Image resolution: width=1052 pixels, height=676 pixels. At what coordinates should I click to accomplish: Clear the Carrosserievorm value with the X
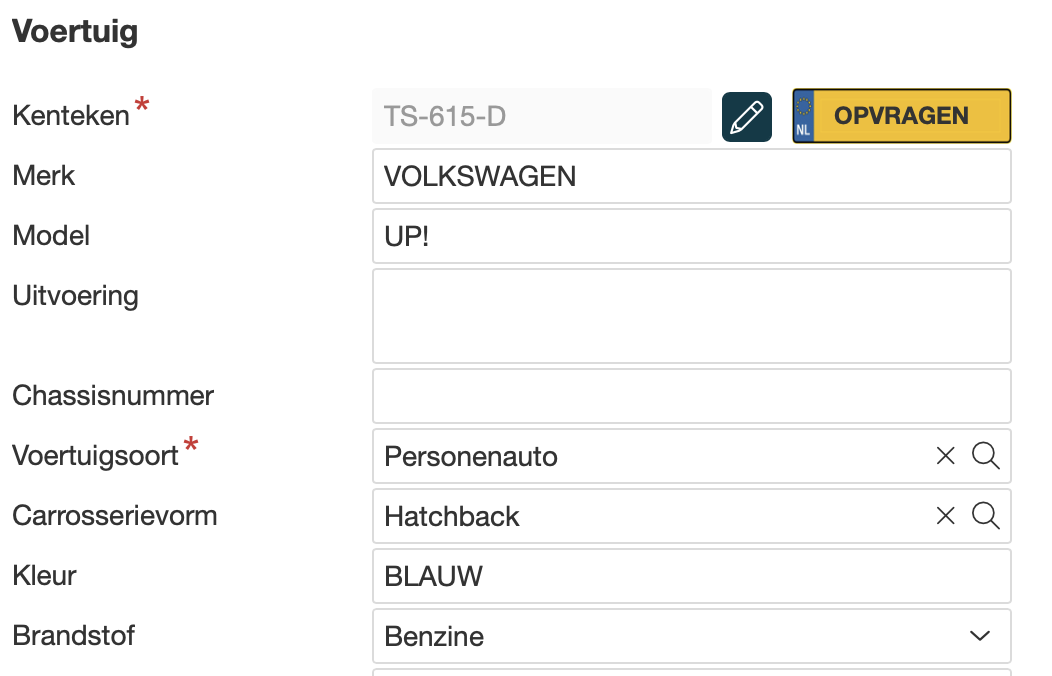pos(945,516)
